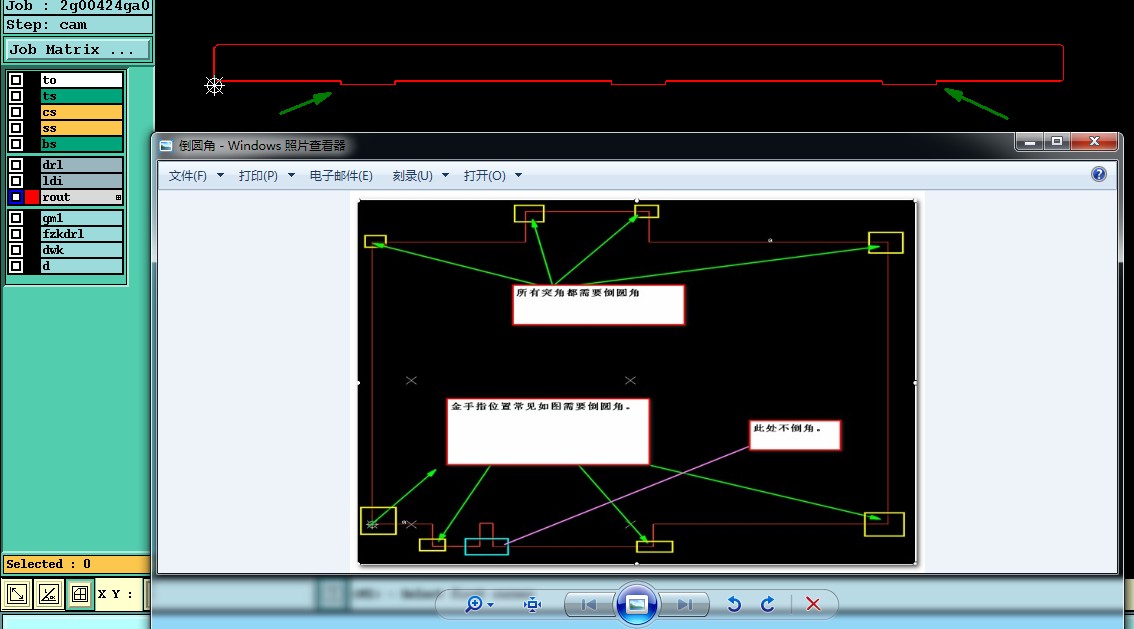Click the grid snap icon beside X Y
1134x629 pixels.
80,594
